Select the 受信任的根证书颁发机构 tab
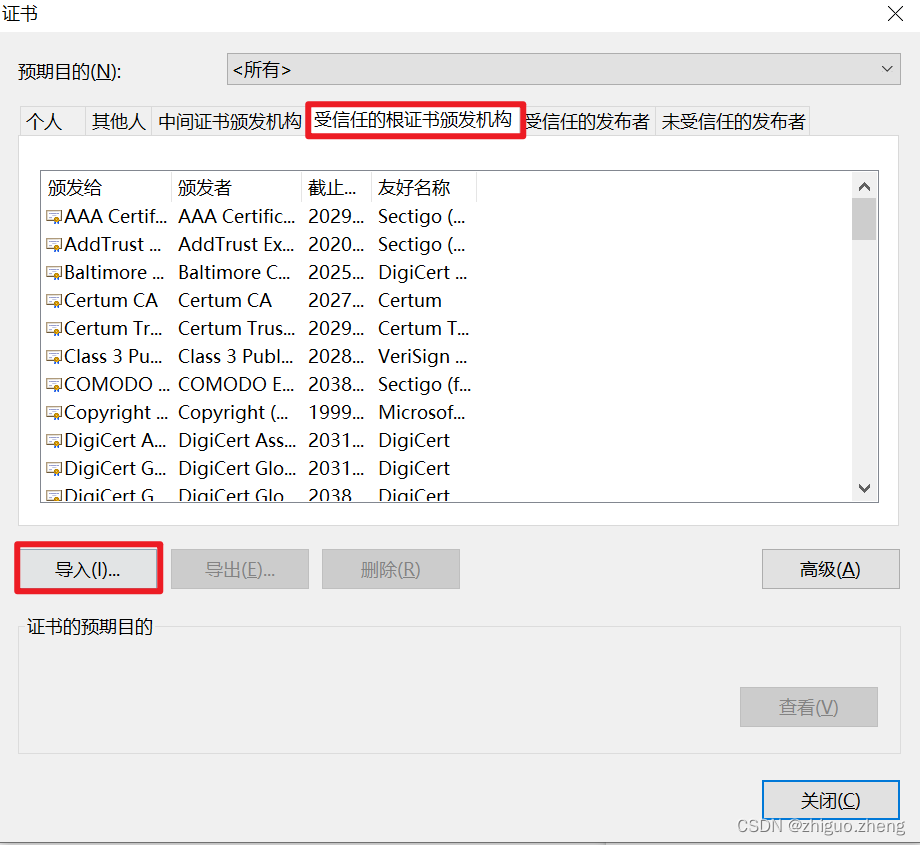This screenshot has height=845, width=920. [414, 120]
